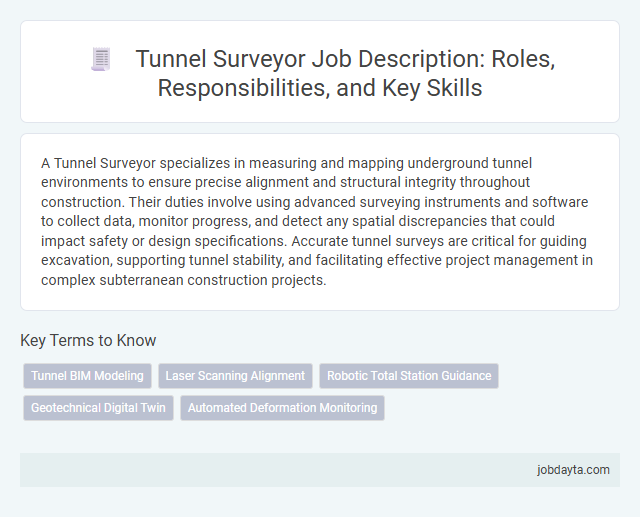Visit the jobdayta.com footer link
This screenshot has width=640, height=517.
pos(573,470)
